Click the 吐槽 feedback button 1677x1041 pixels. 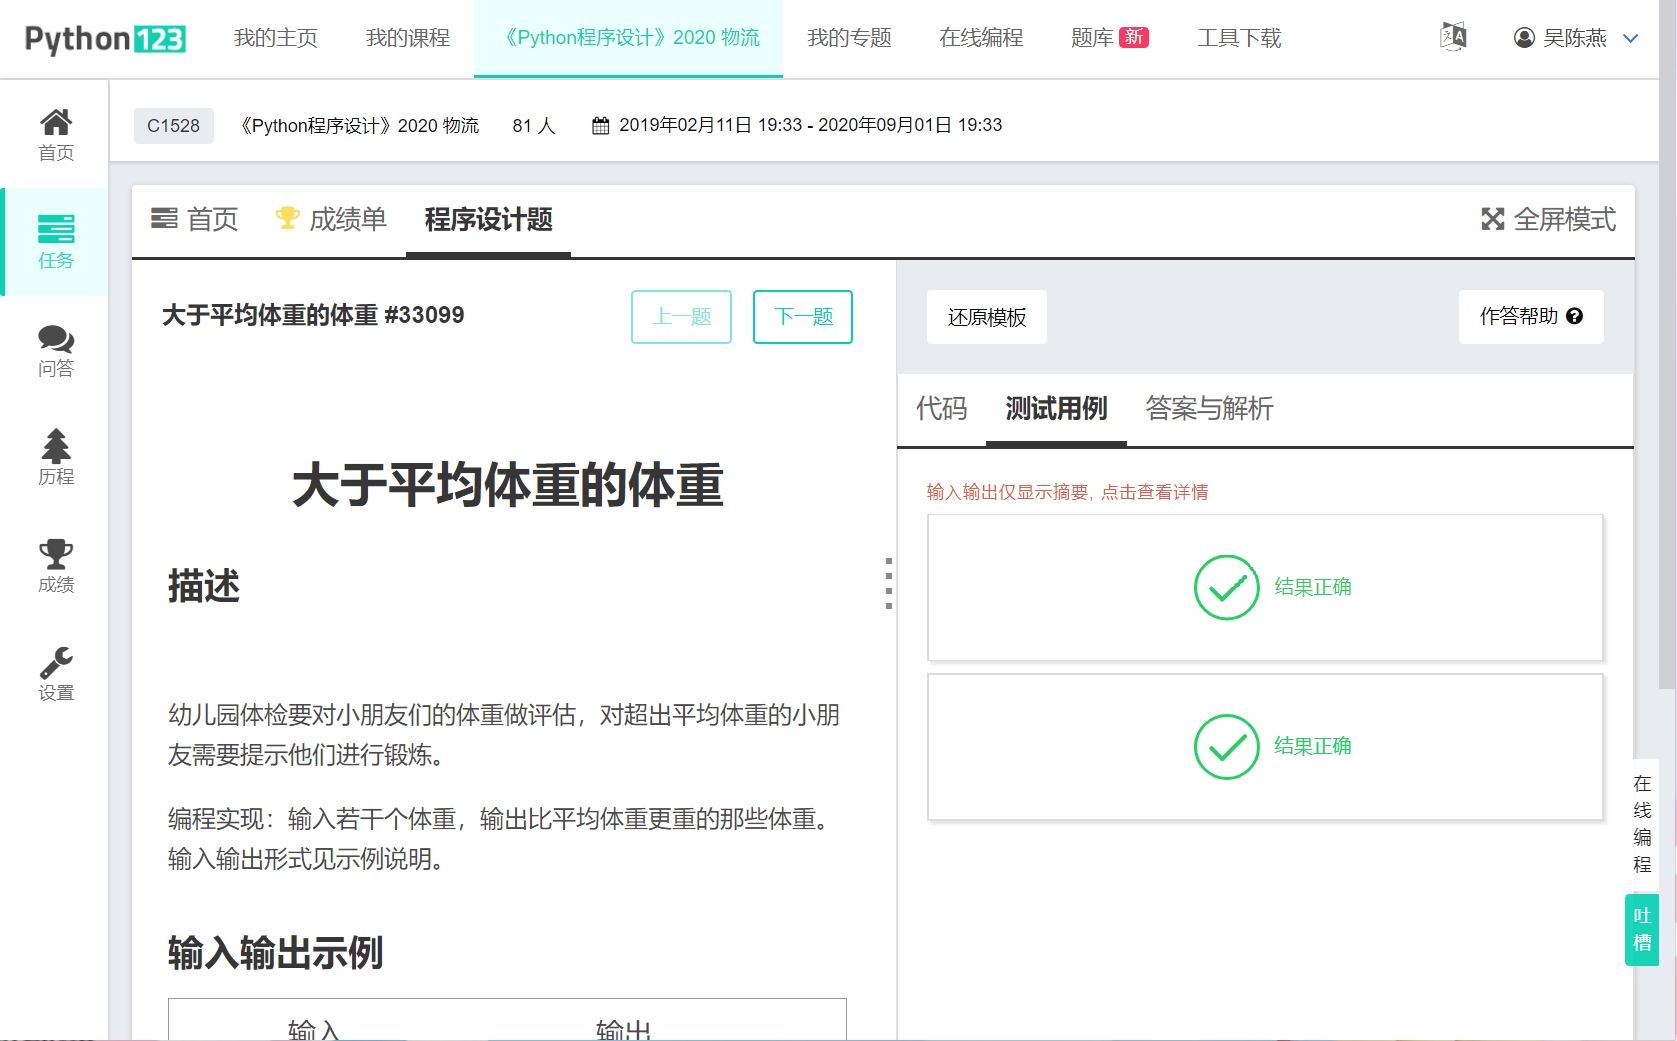coord(1642,929)
